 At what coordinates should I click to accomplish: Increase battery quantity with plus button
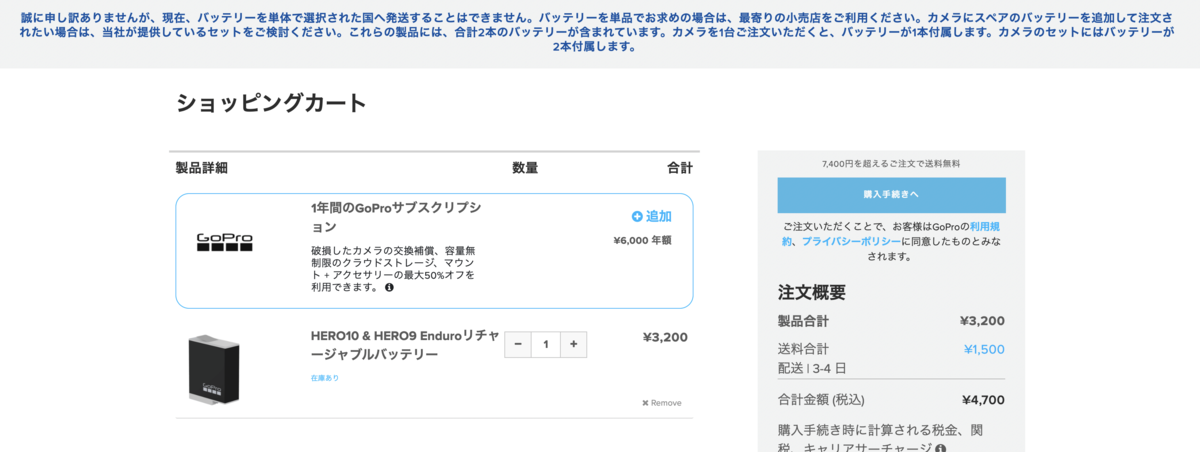[x=573, y=344]
